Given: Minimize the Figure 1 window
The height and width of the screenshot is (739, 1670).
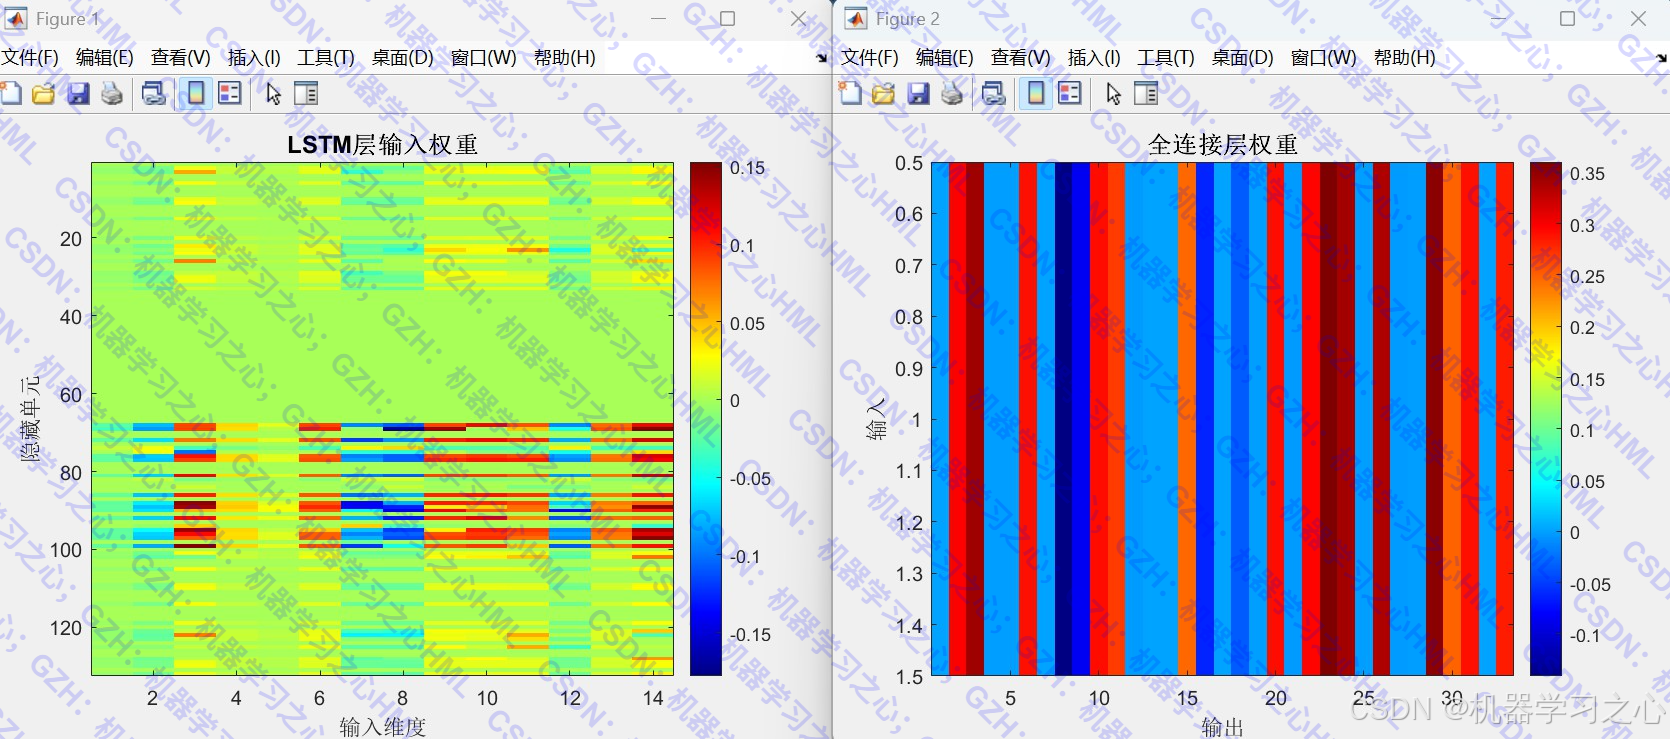Looking at the screenshot, I should (658, 19).
